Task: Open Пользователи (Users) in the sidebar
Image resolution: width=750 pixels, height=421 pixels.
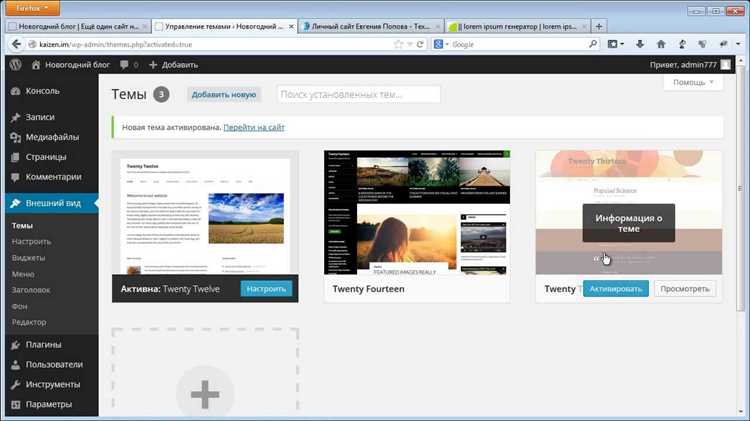Action: pyautogui.click(x=54, y=365)
